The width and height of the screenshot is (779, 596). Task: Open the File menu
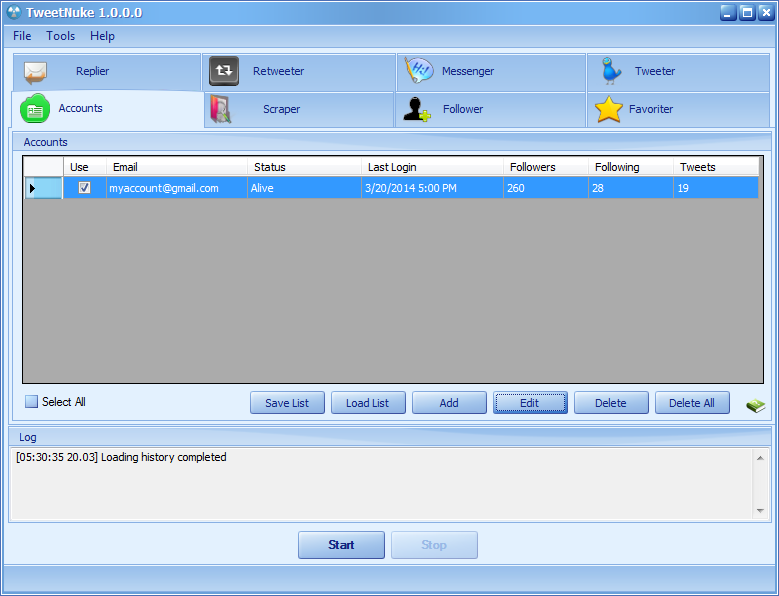click(22, 36)
